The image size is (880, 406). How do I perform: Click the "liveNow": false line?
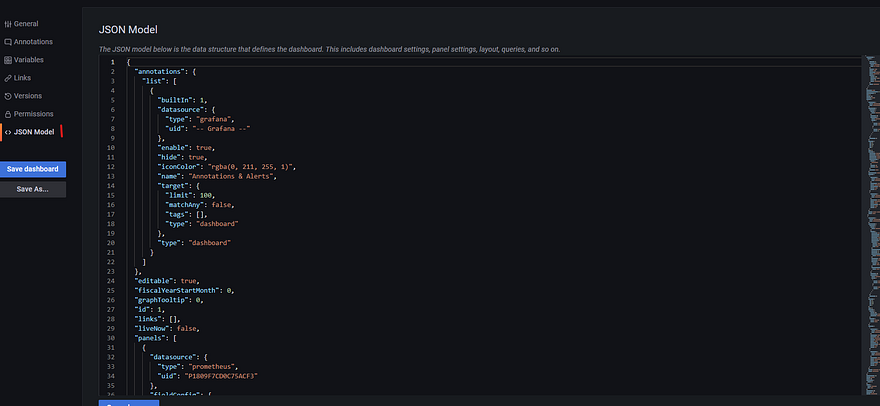click(167, 329)
